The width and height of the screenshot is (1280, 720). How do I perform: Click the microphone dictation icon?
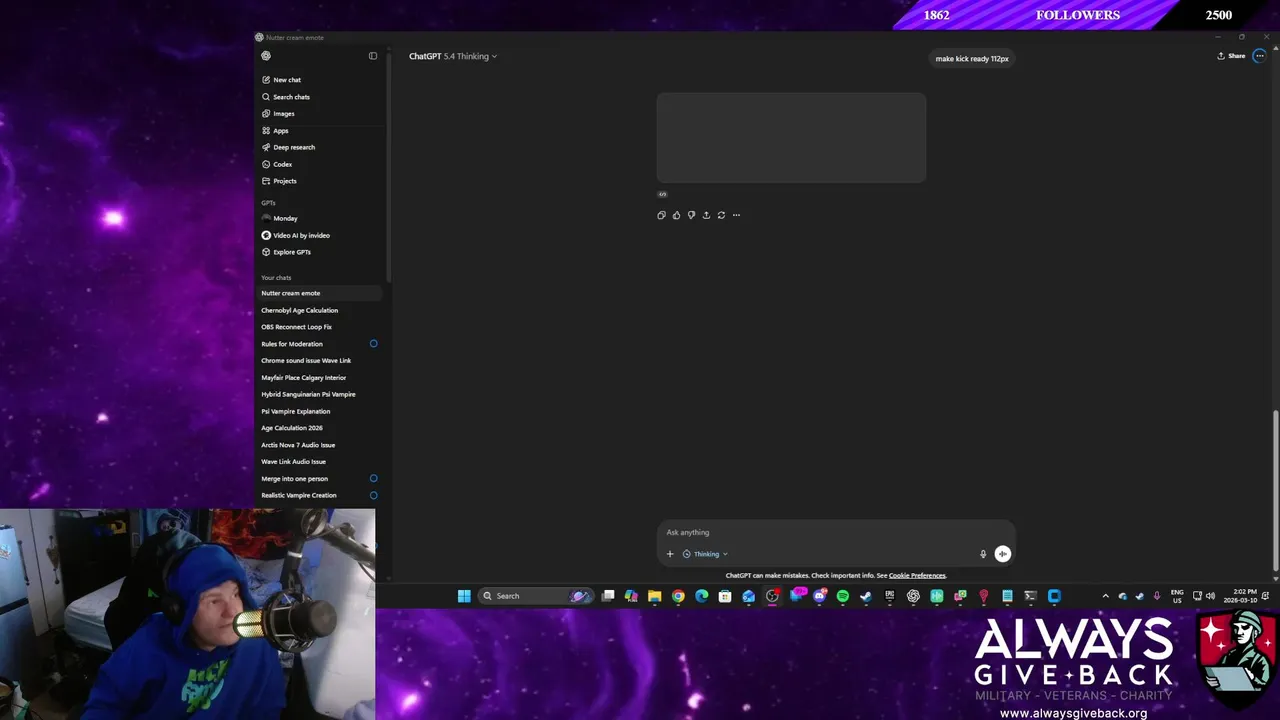click(x=983, y=554)
